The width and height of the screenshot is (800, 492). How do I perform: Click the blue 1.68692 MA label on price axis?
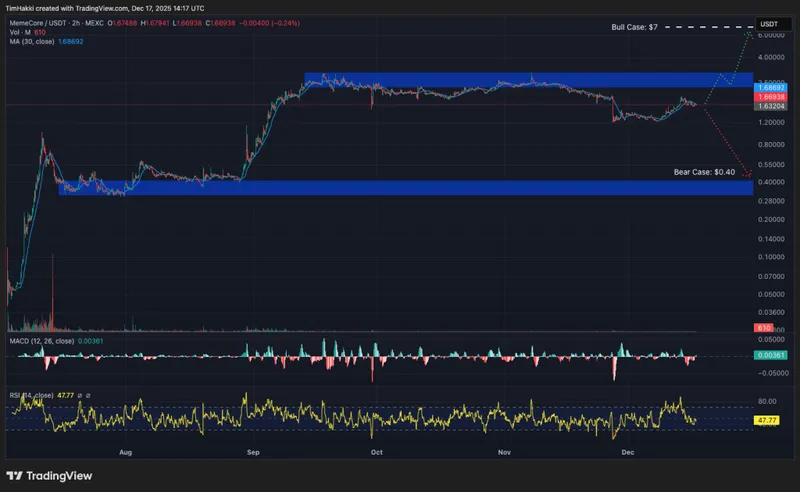770,88
